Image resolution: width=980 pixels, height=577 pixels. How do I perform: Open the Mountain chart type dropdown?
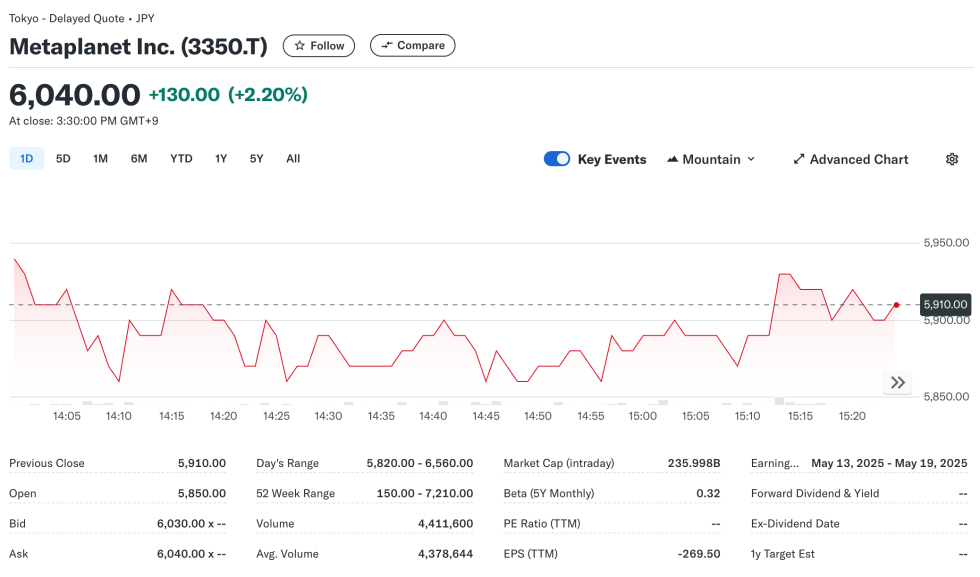click(711, 159)
